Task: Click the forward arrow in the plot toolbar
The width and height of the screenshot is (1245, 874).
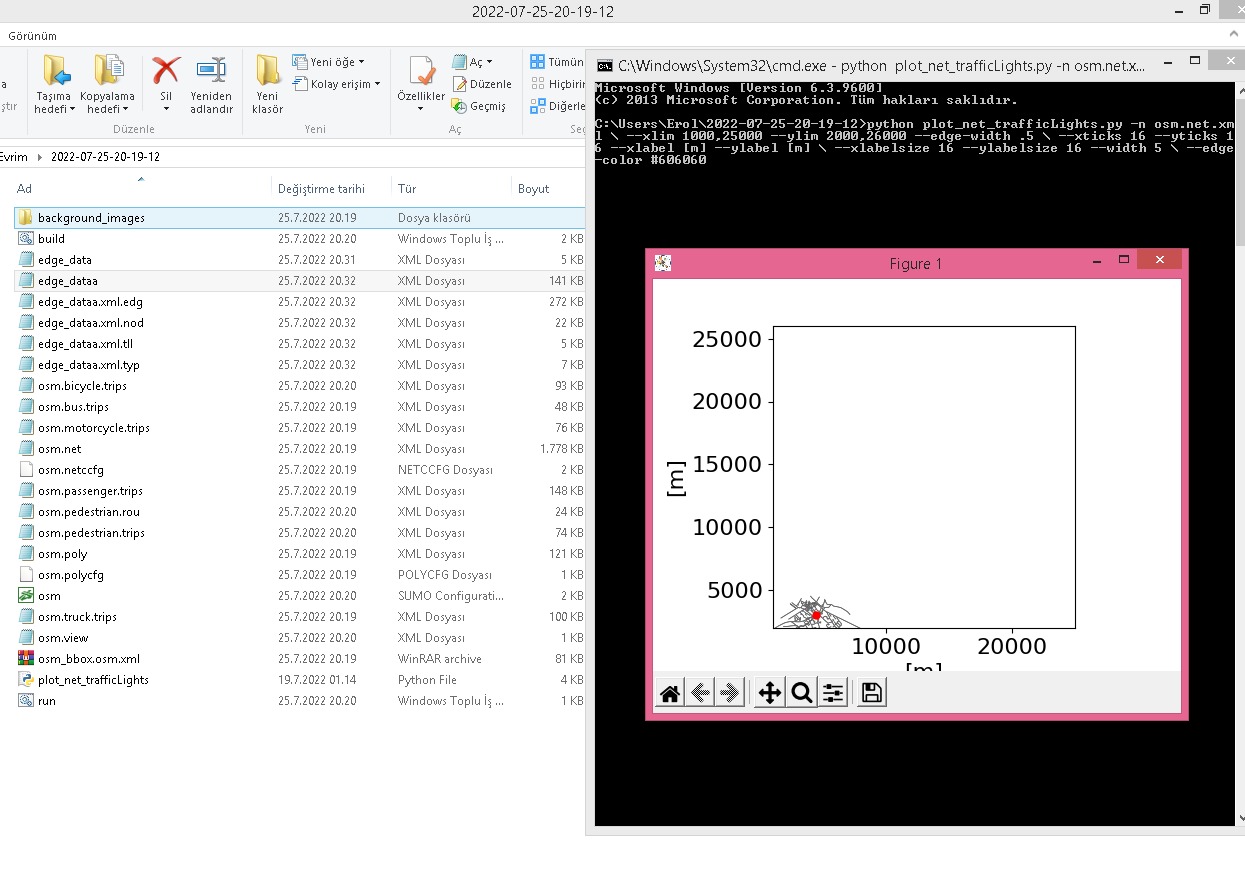Action: tap(731, 691)
